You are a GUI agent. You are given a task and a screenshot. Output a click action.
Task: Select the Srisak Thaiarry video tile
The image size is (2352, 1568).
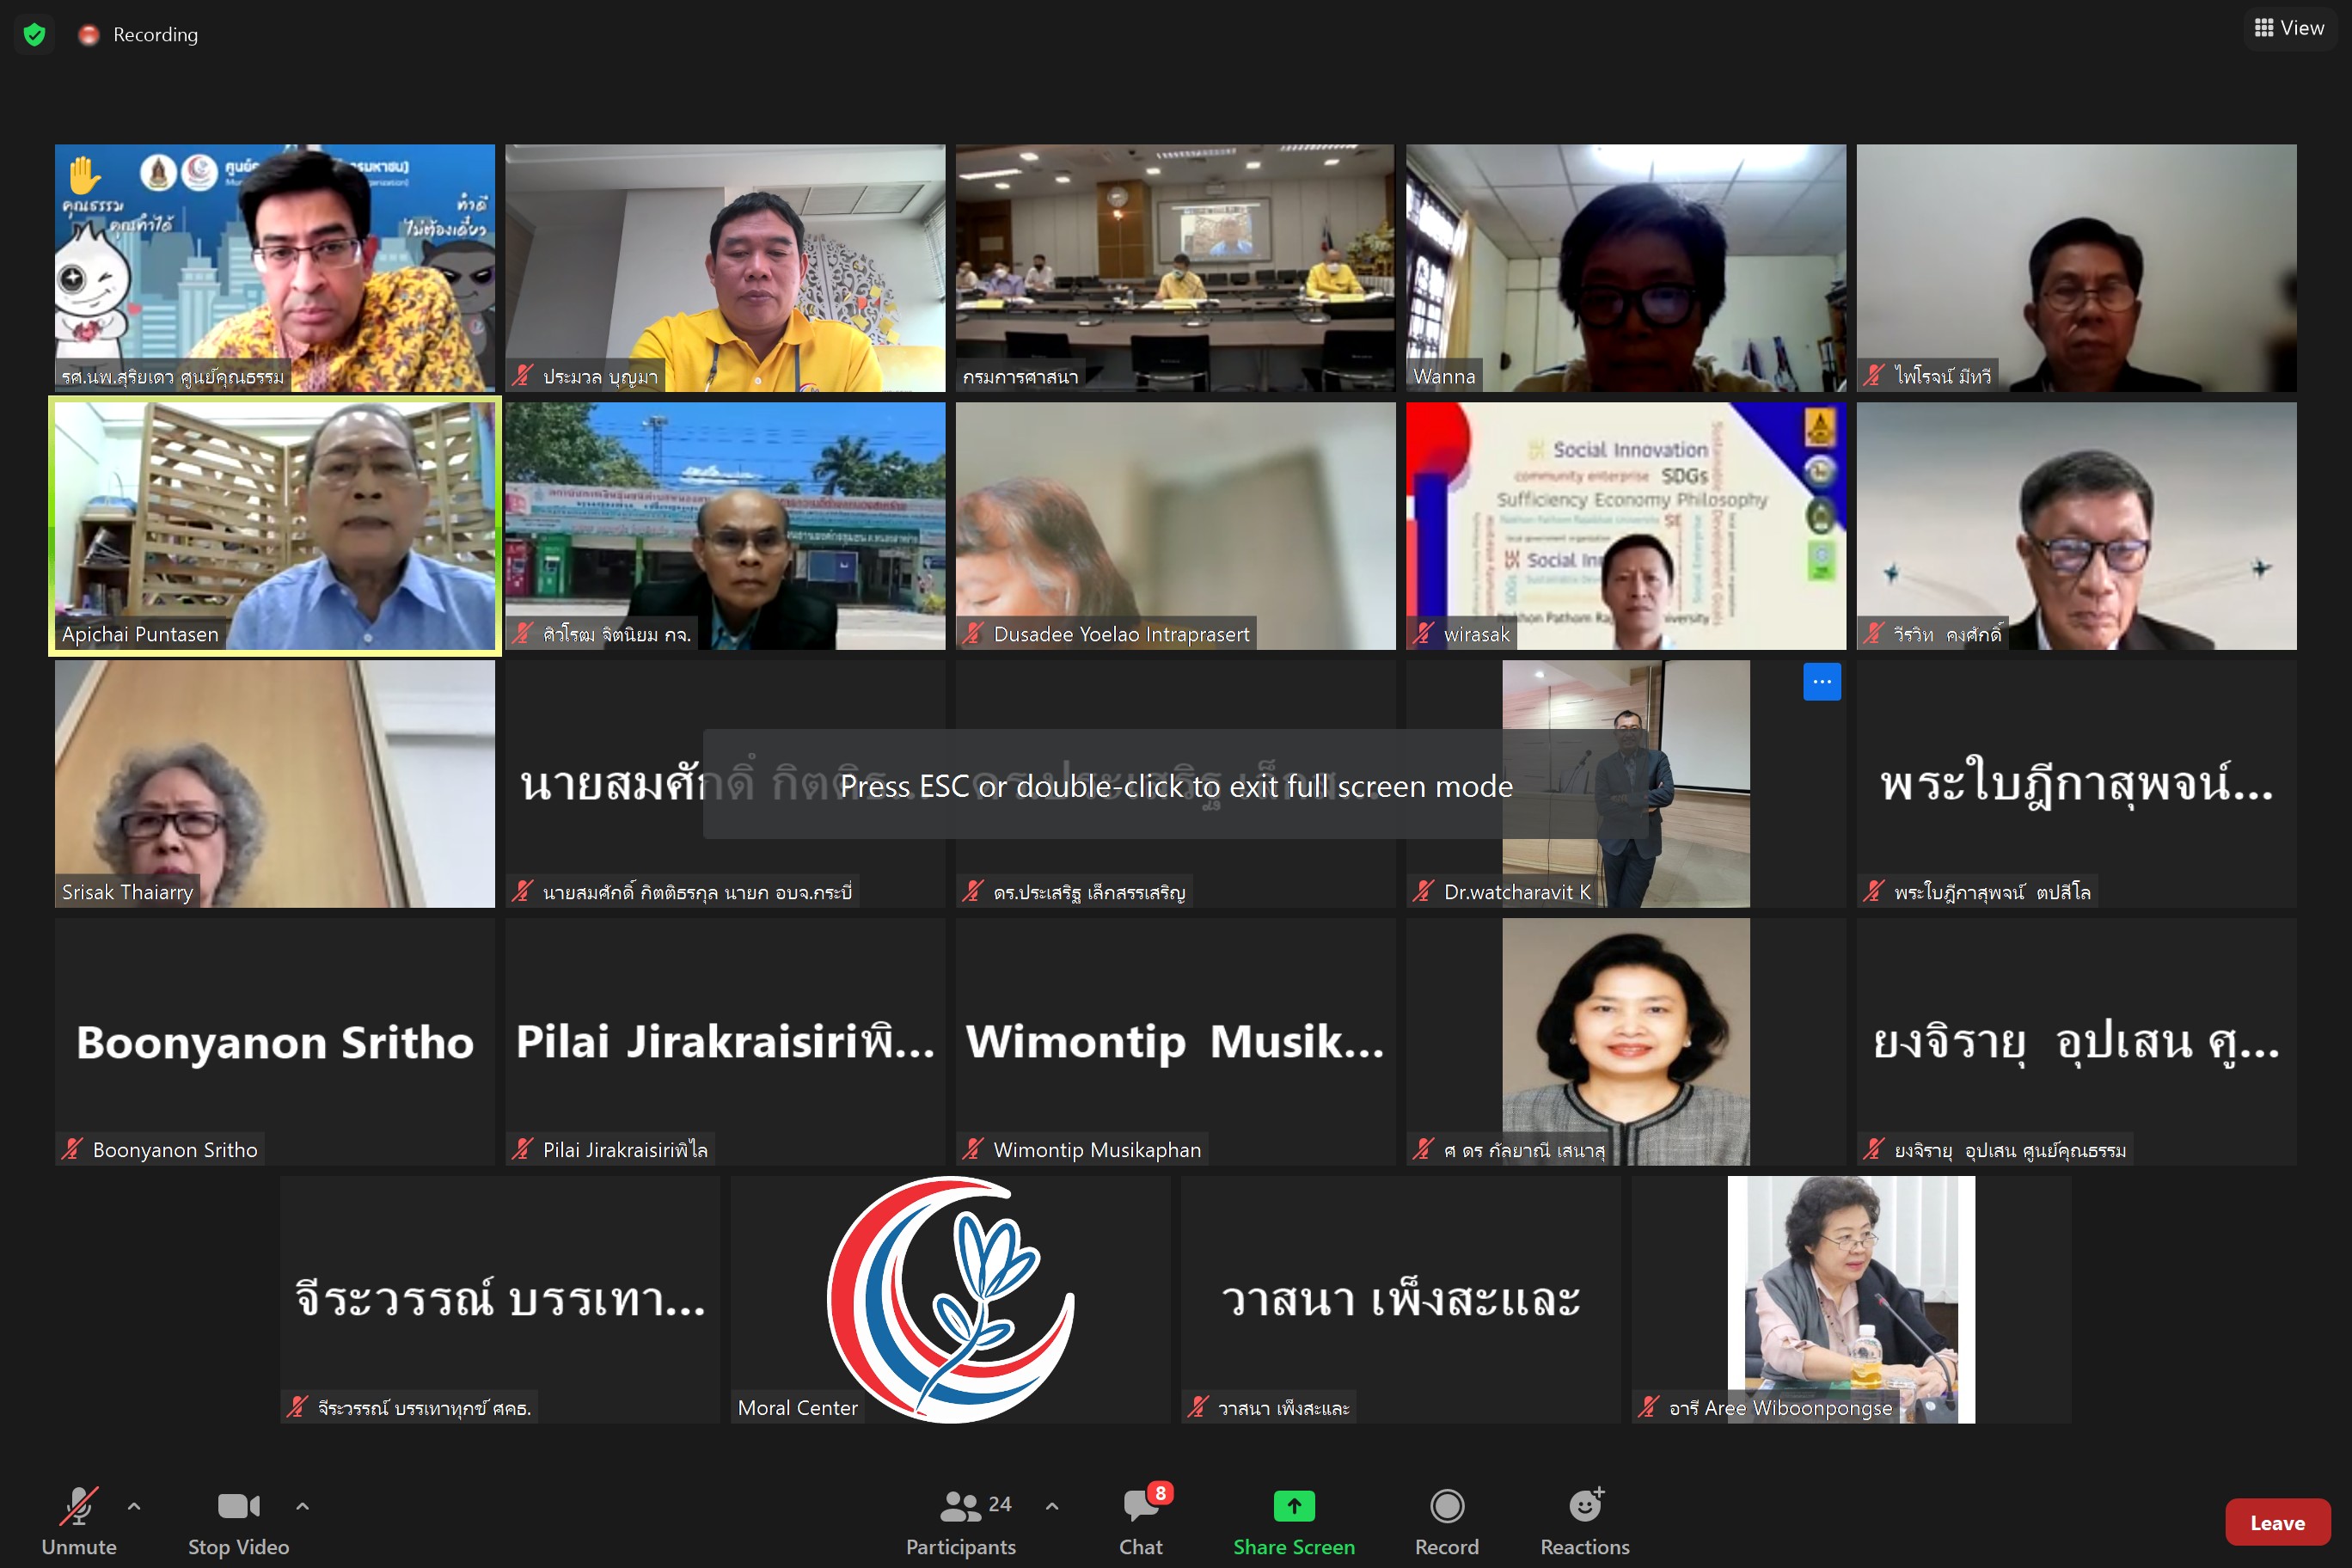click(275, 784)
